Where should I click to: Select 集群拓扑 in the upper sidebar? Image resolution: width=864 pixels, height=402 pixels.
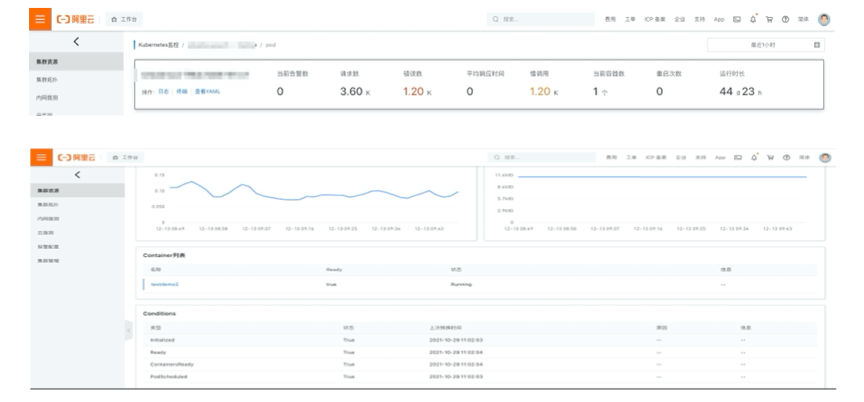tap(47, 80)
